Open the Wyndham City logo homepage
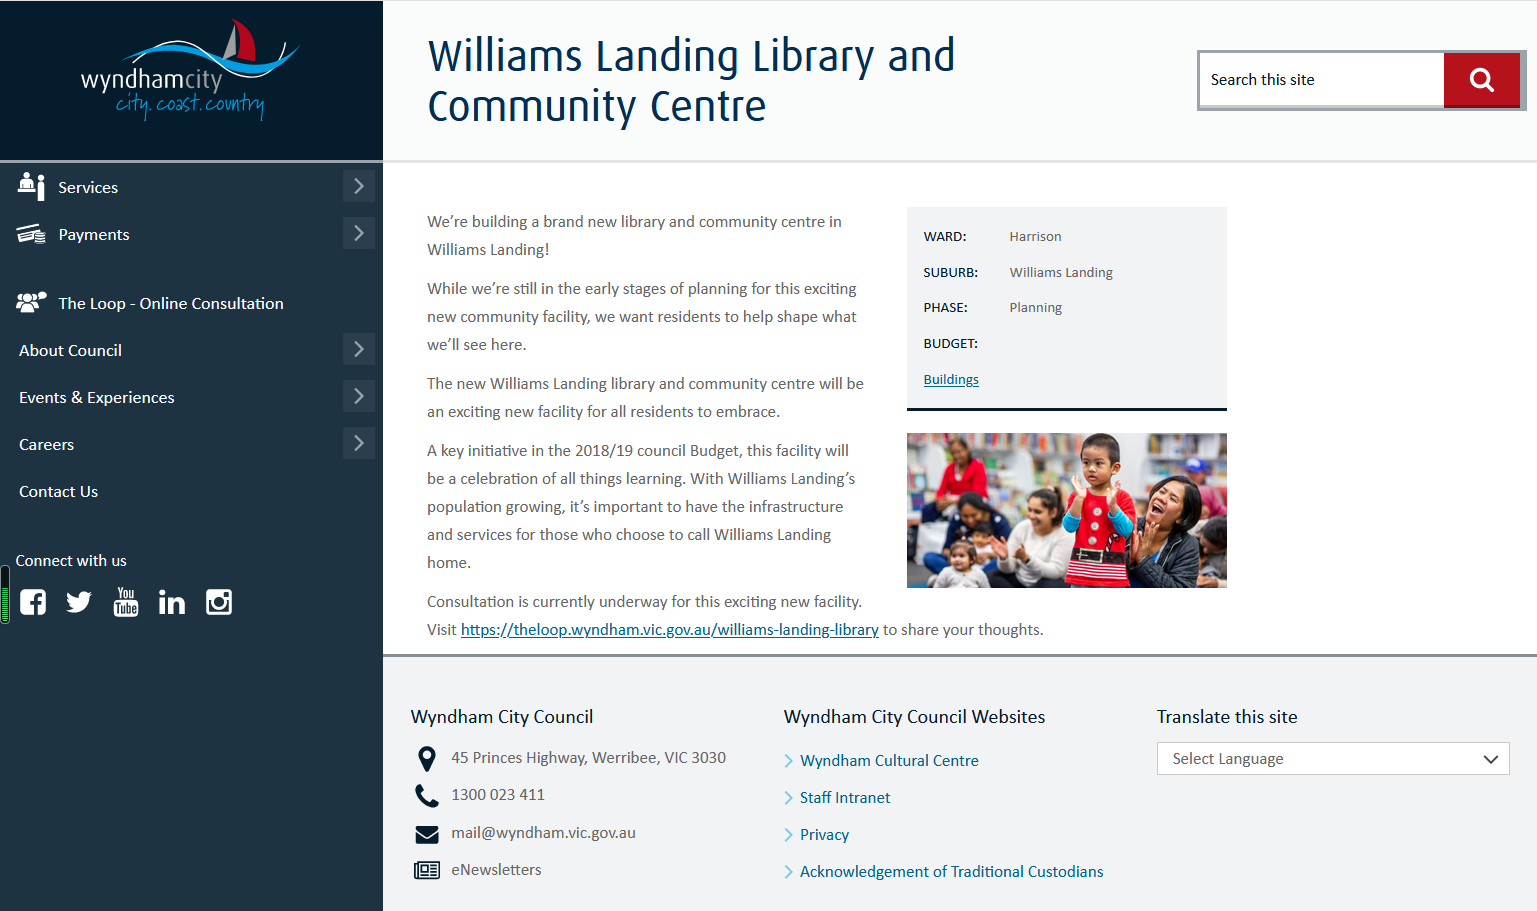 [189, 70]
